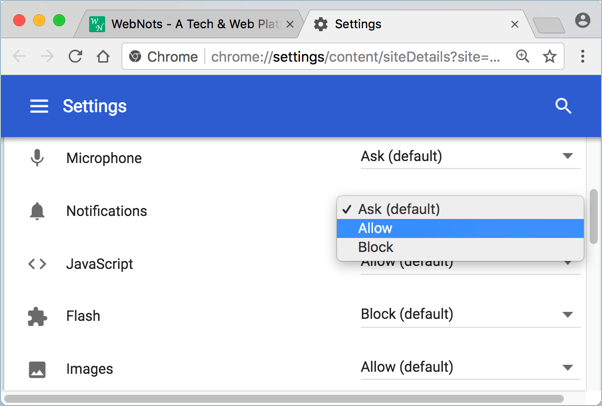The height and width of the screenshot is (406, 602).
Task: Bookmark this page with the star icon
Action: [549, 57]
